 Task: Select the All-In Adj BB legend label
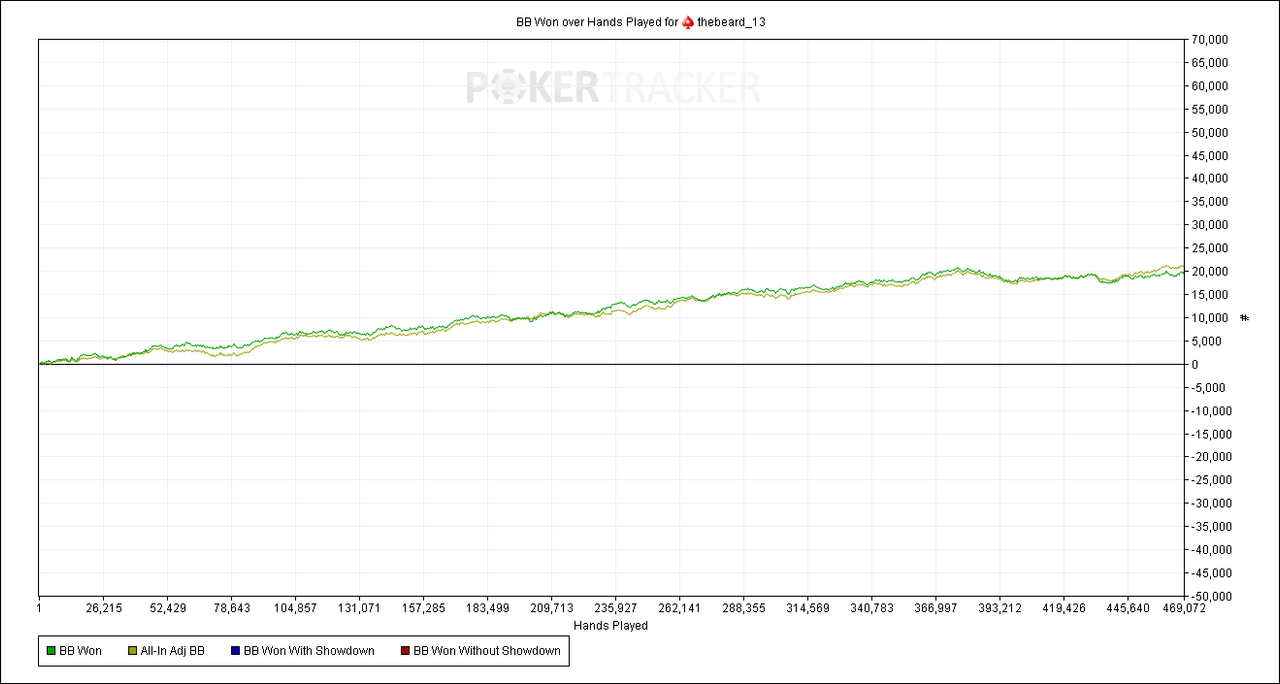click(173, 651)
